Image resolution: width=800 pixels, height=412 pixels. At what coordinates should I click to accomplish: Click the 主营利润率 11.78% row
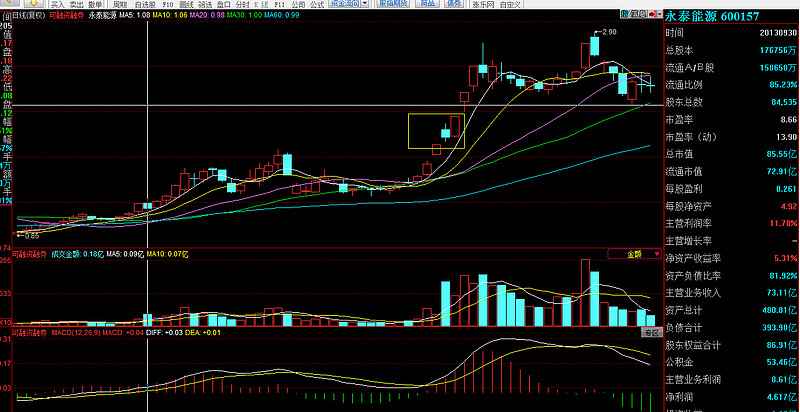pyautogui.click(x=731, y=223)
